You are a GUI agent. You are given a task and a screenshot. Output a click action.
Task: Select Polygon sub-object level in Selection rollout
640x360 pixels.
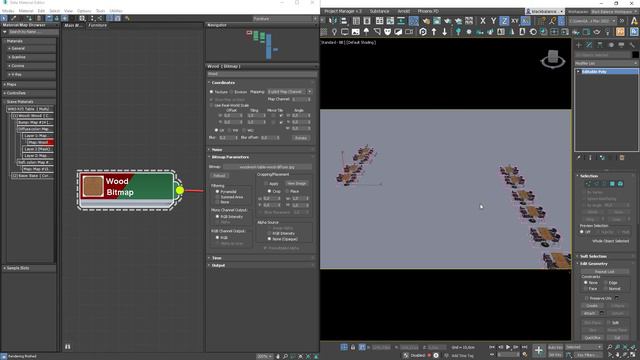coord(612,184)
